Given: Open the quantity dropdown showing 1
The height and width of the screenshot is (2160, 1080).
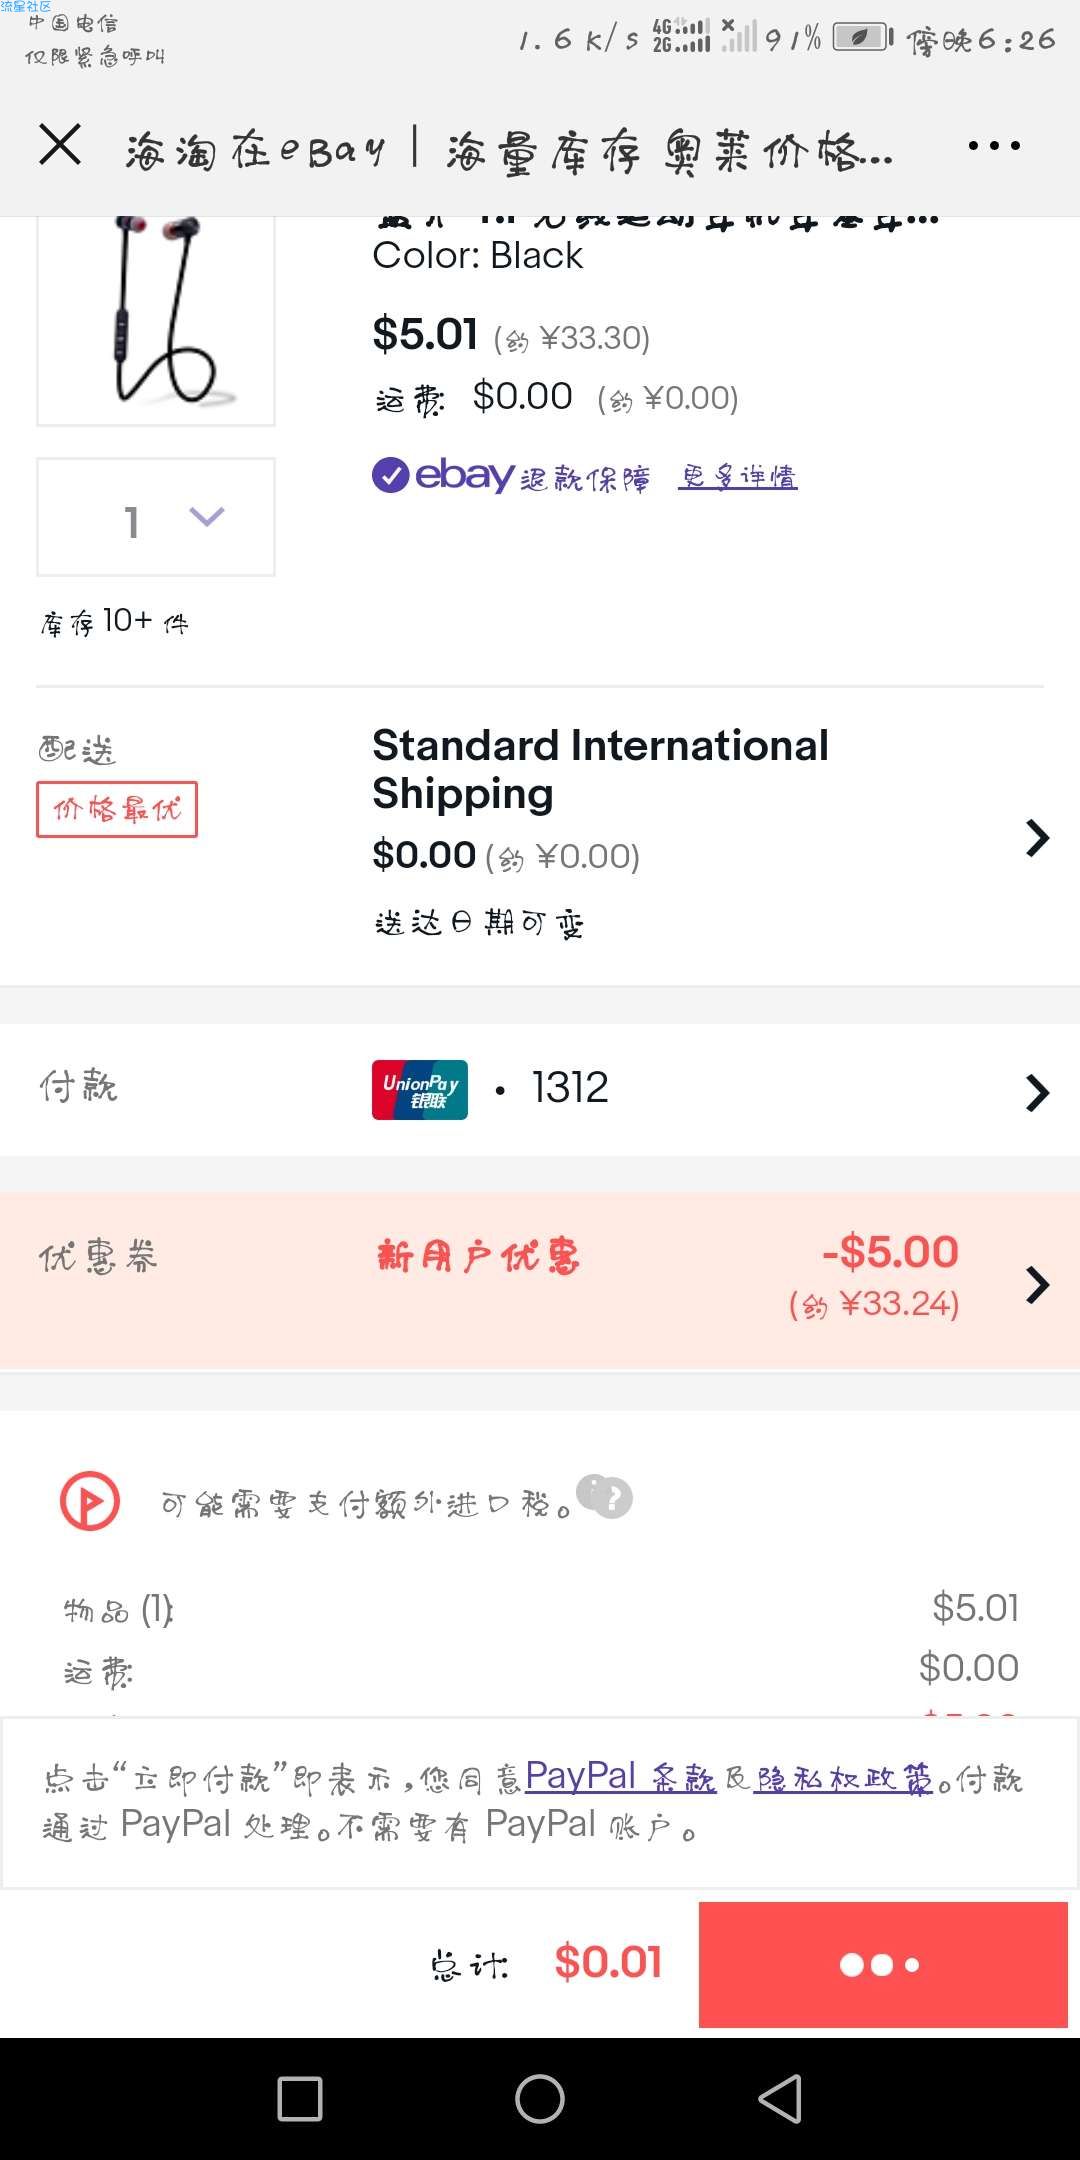Looking at the screenshot, I should (156, 517).
